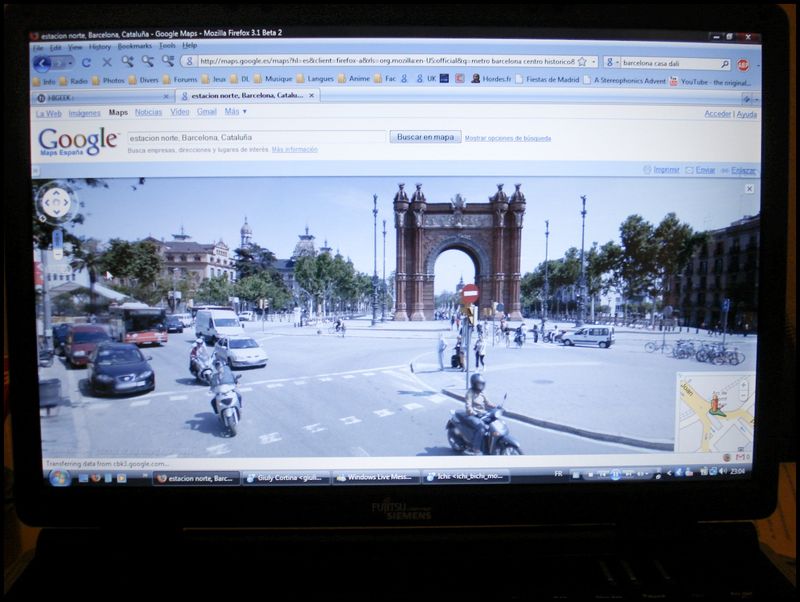Open the Langues bookmarks folder
The height and width of the screenshot is (602, 800).
click(x=315, y=79)
